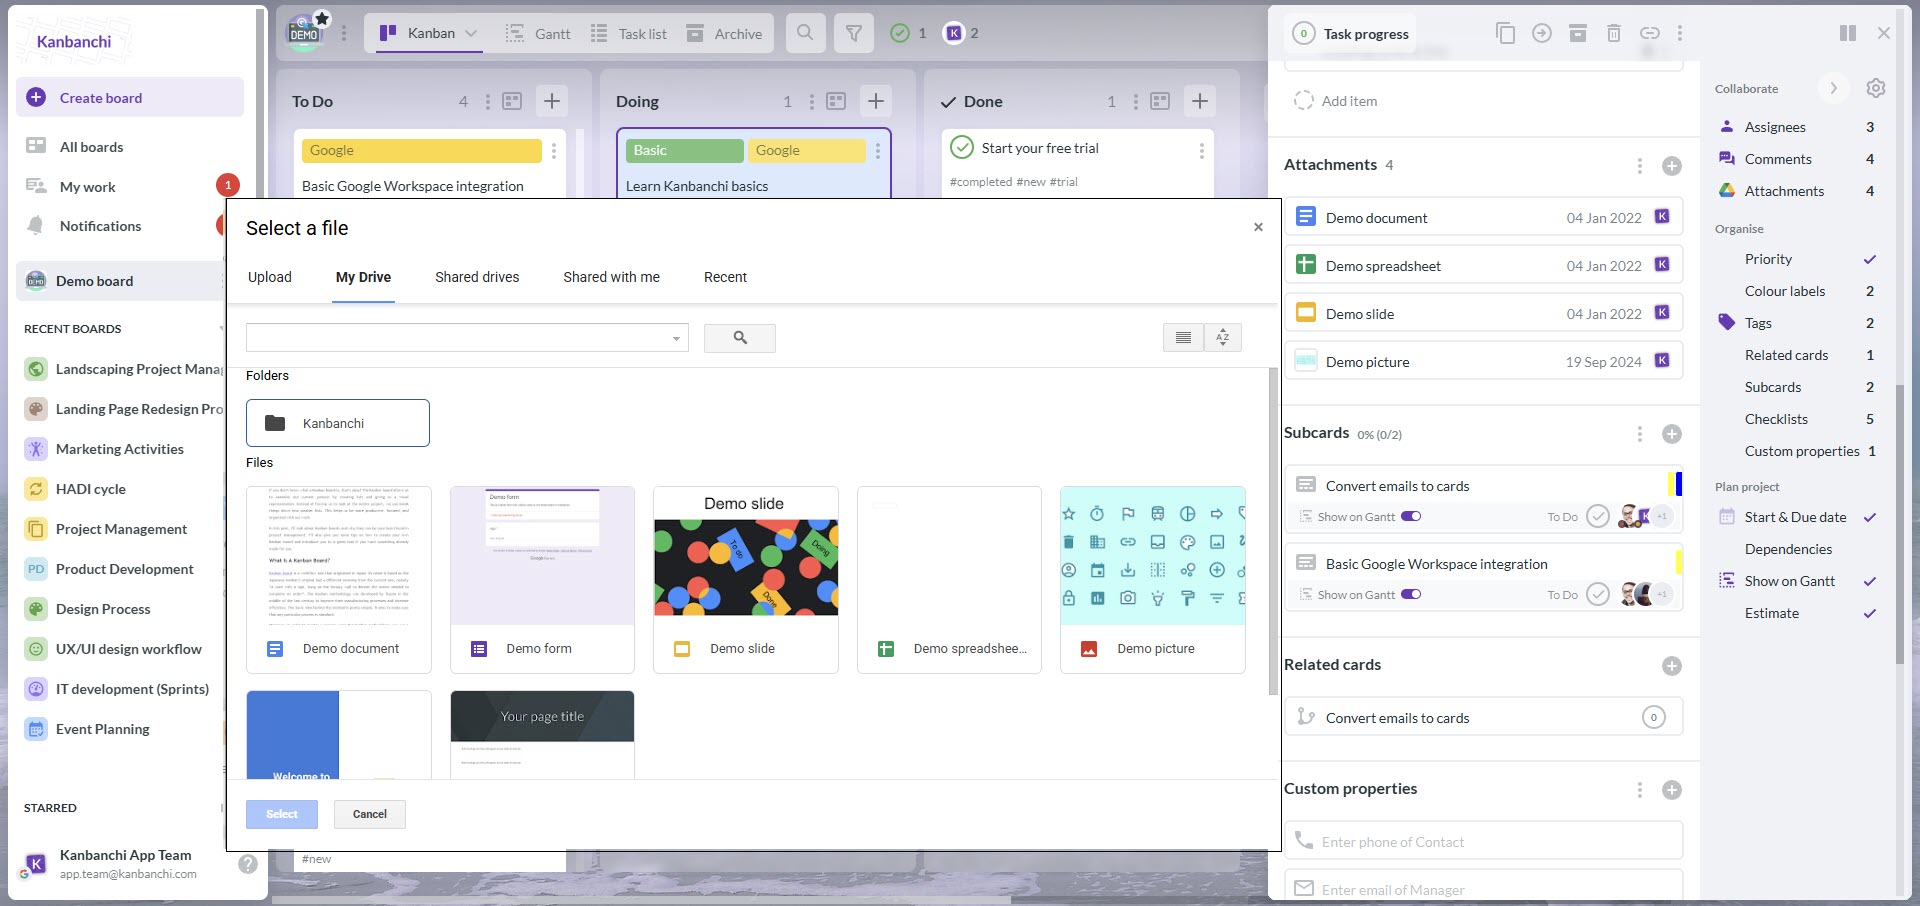
Task: Toggle Show on Gantt for Basic Google Workspace integration
Action: click(1411, 594)
